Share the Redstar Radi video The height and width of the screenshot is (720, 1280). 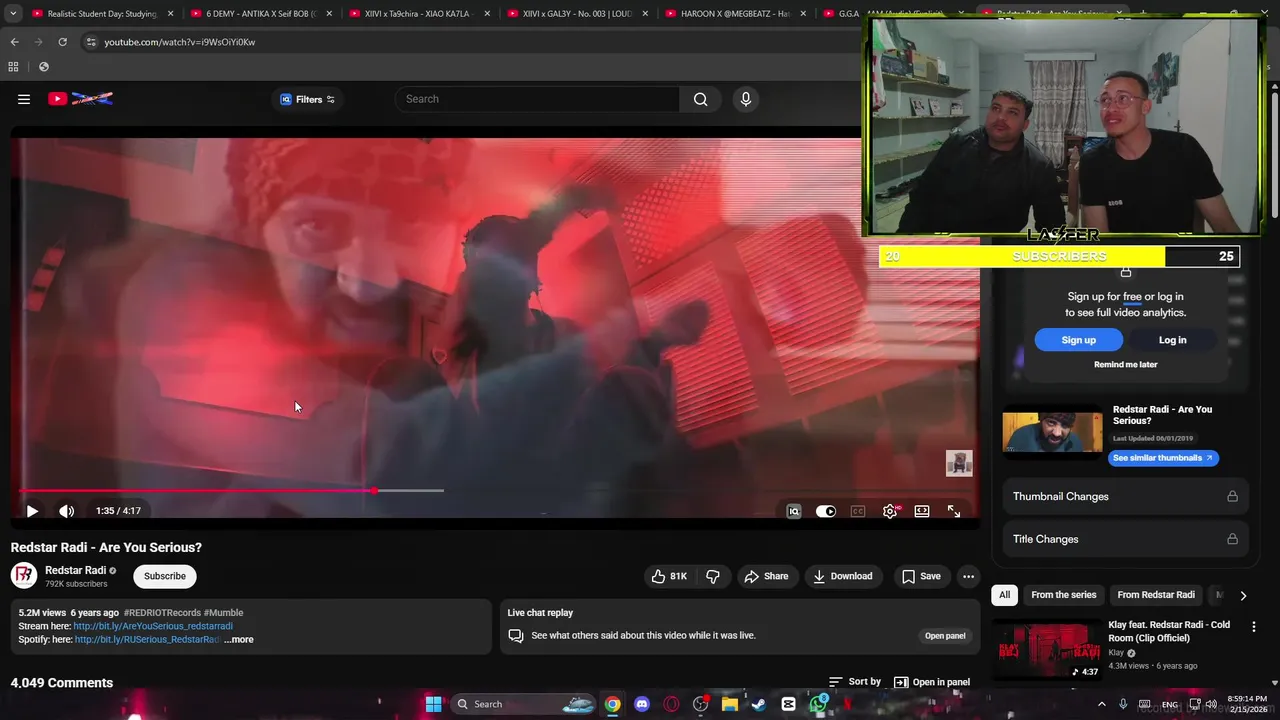coord(766,576)
